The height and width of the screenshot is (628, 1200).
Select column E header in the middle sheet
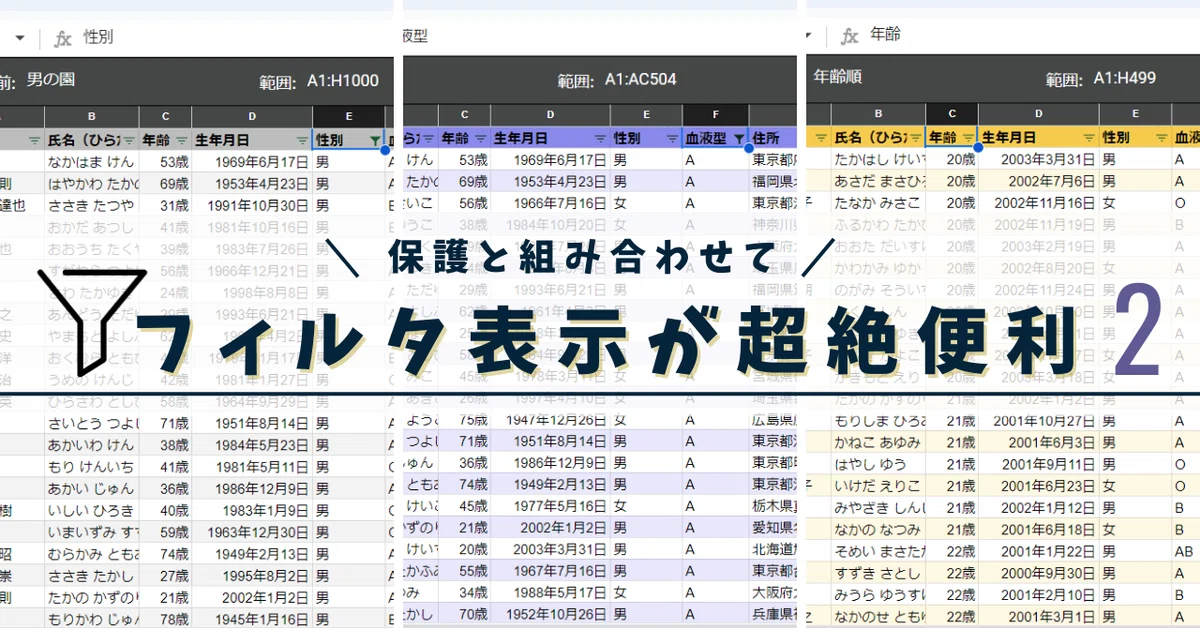pos(646,116)
